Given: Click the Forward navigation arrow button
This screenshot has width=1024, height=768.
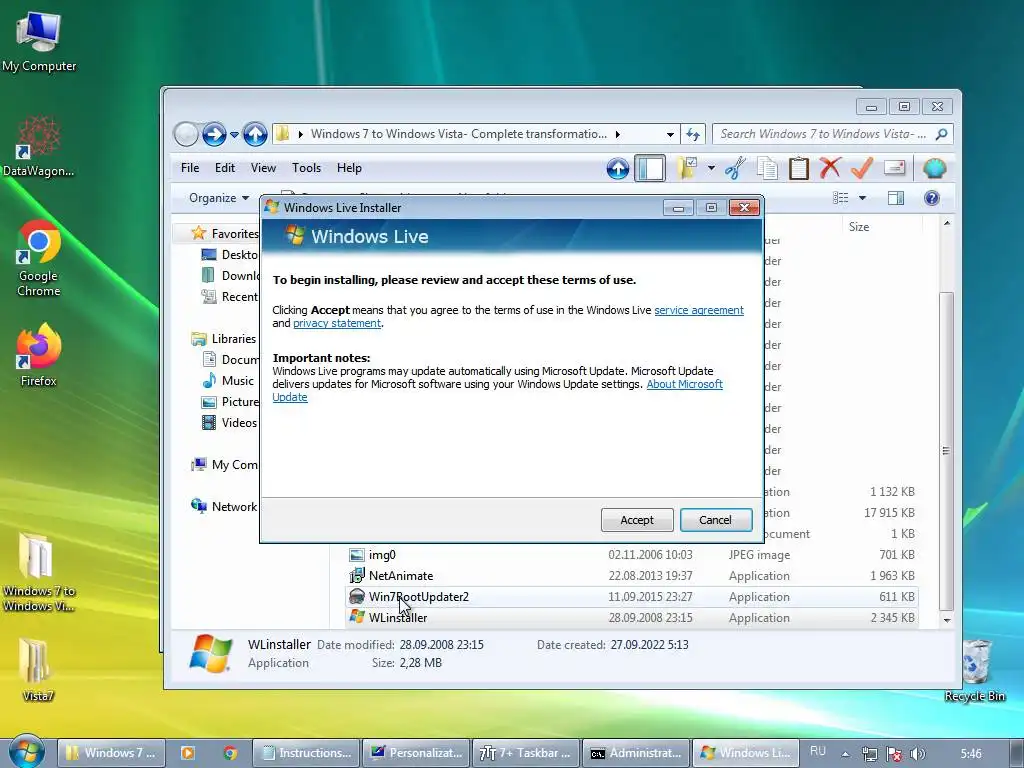Looking at the screenshot, I should (214, 135).
